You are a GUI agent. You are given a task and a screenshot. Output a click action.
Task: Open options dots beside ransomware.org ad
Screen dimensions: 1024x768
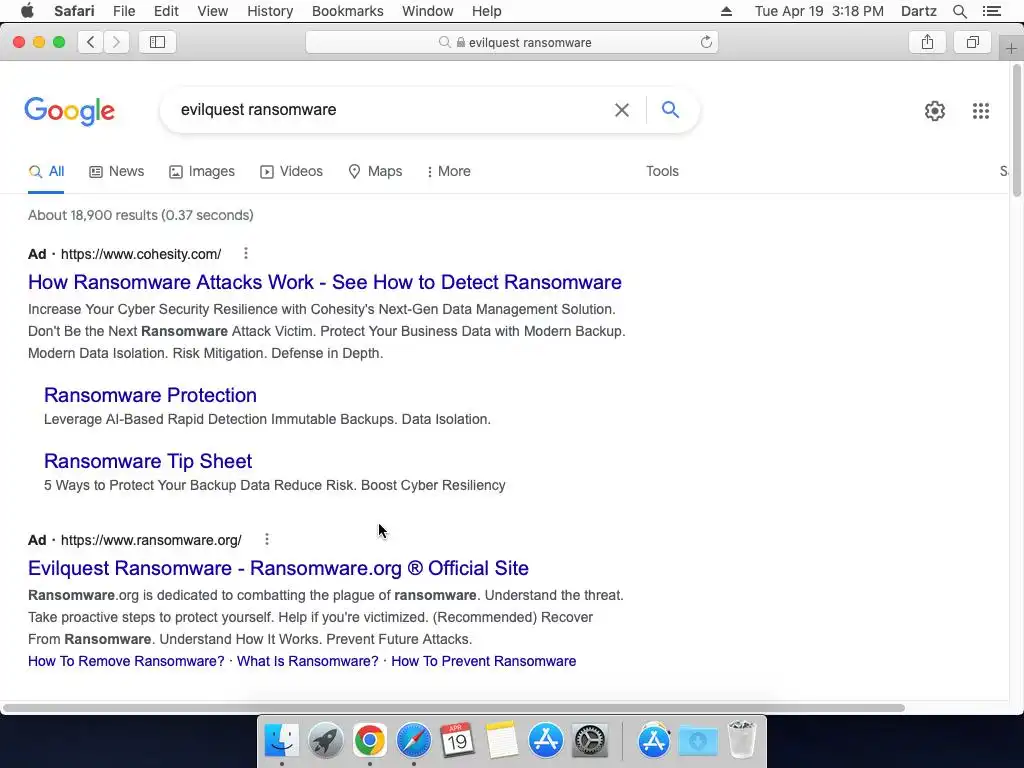pos(266,539)
